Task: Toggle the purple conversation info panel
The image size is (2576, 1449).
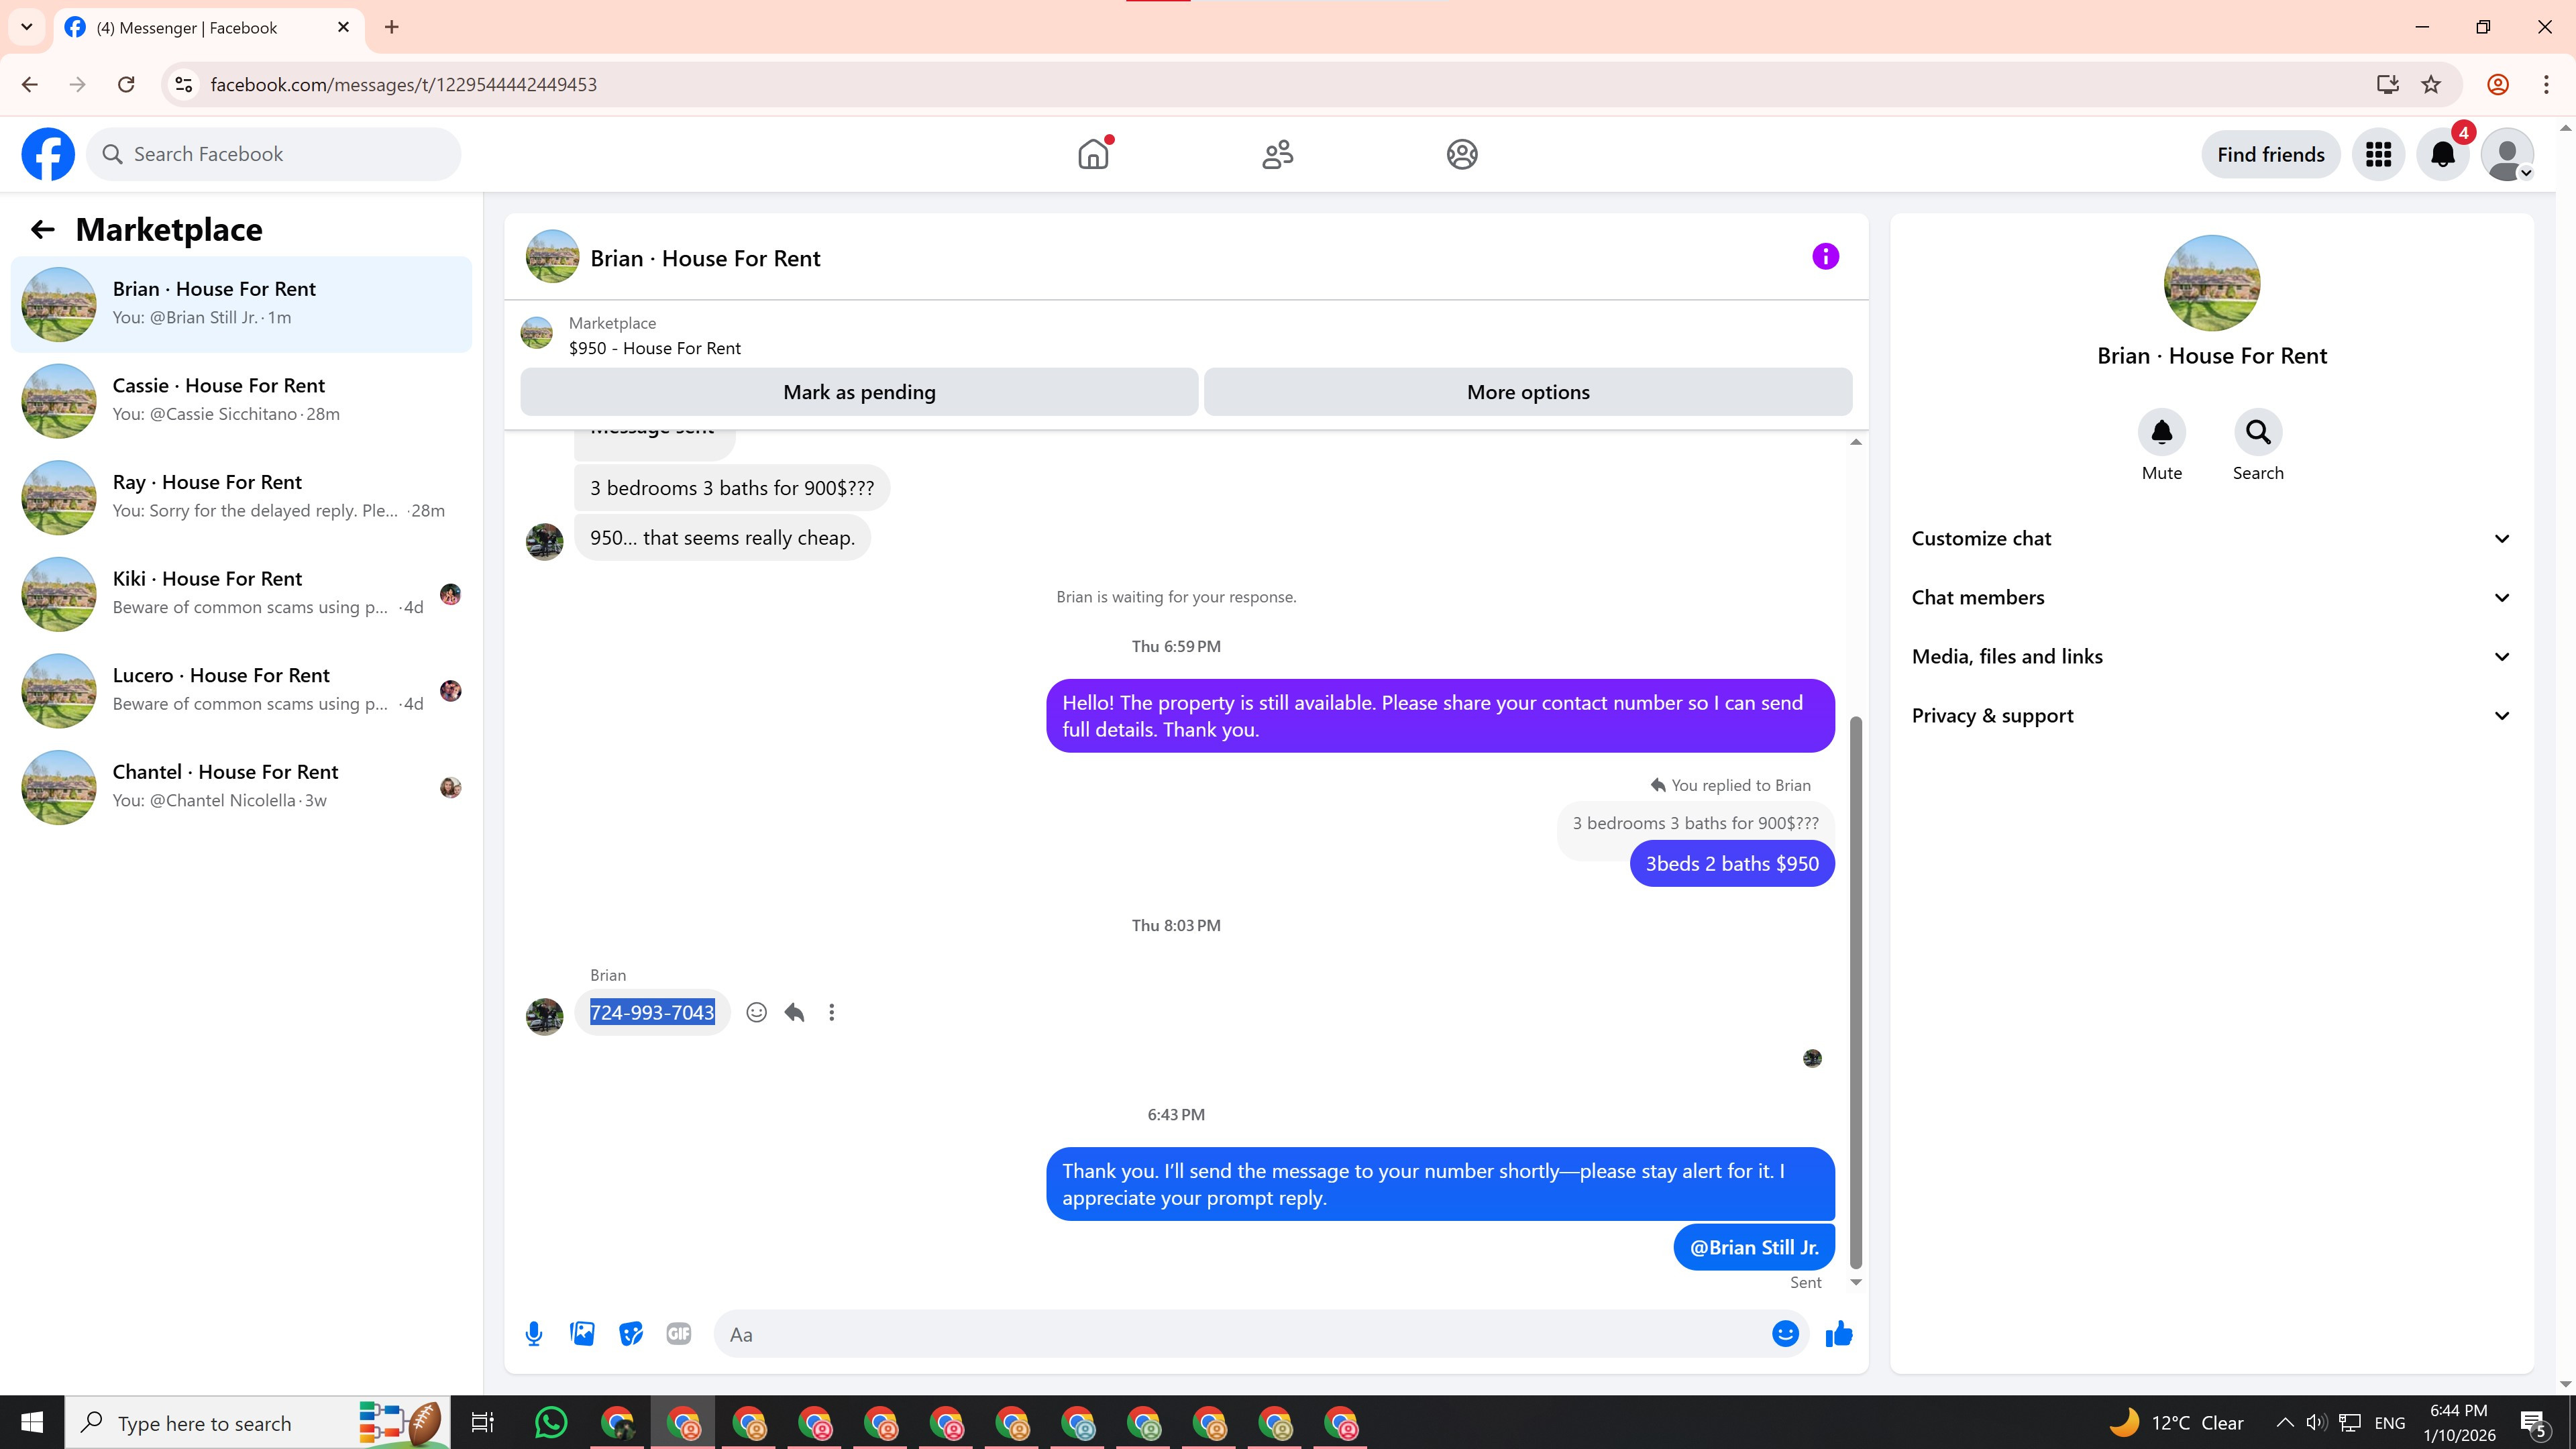Action: tap(1825, 257)
